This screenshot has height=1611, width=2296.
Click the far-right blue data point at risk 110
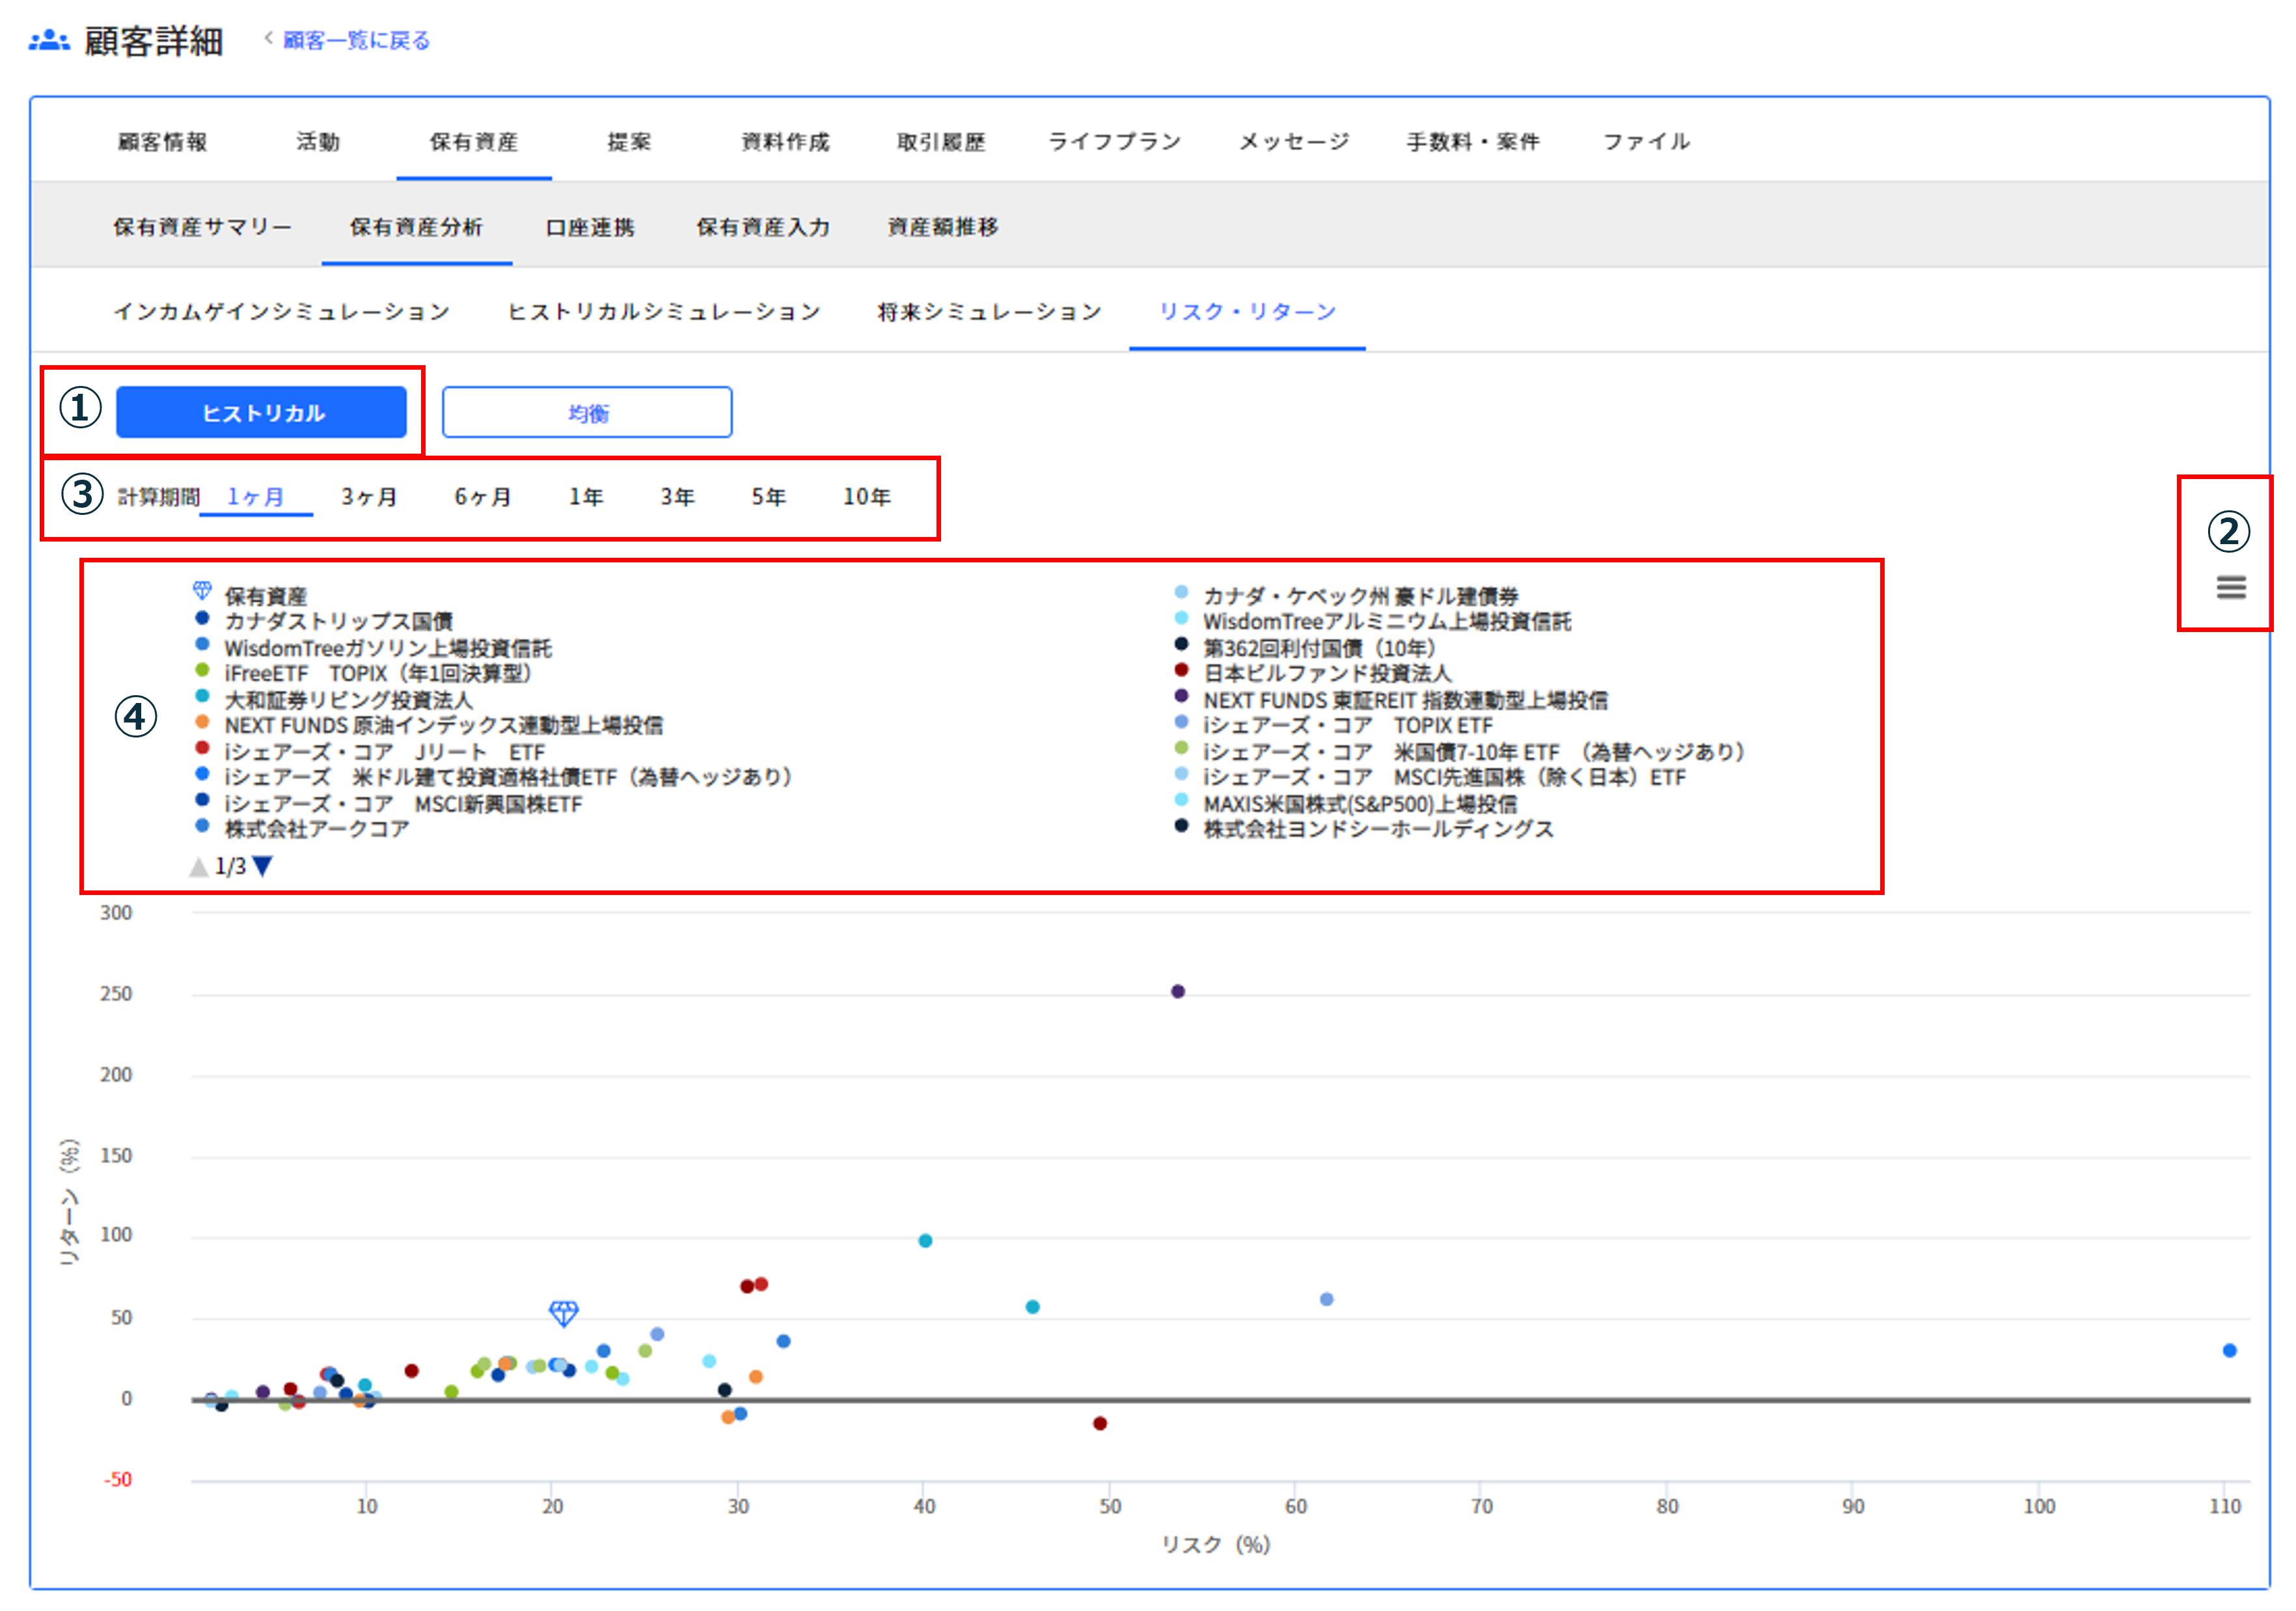point(2229,1351)
